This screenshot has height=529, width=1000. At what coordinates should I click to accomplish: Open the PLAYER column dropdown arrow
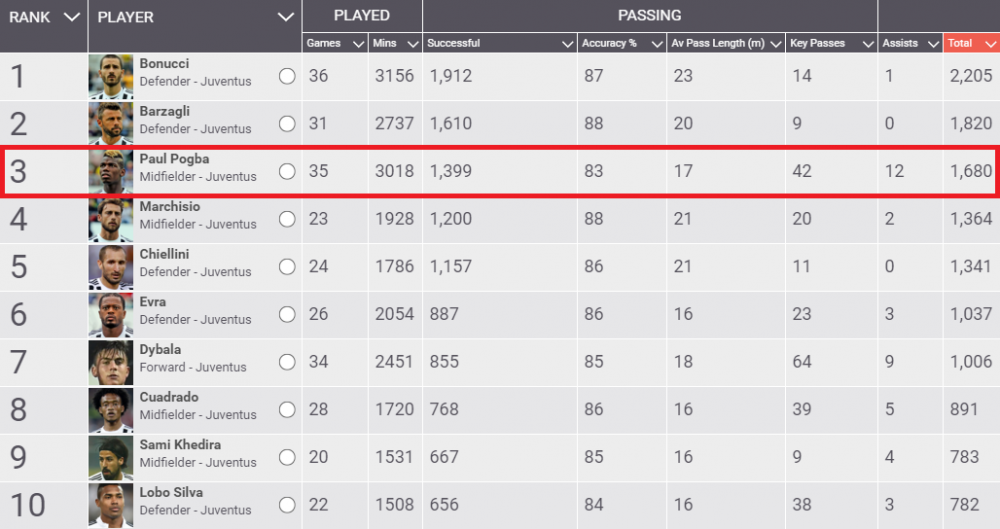[x=286, y=17]
